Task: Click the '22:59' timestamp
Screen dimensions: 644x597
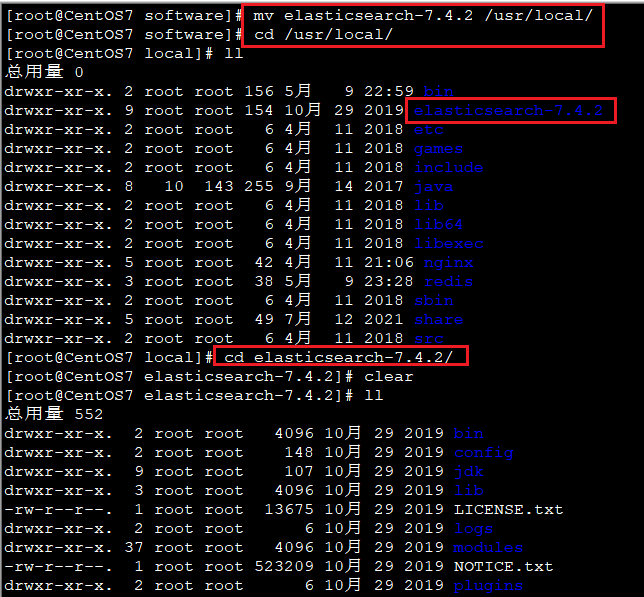Action: [x=389, y=91]
